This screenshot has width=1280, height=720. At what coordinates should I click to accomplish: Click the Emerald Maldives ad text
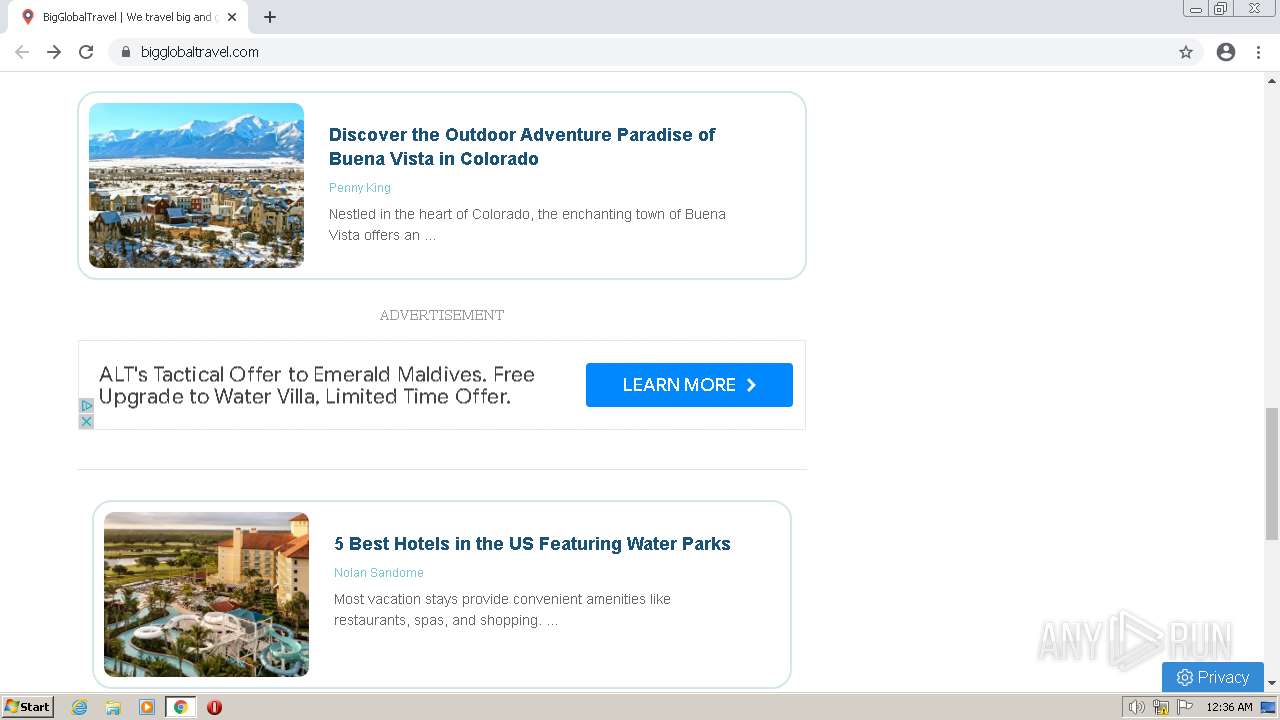317,385
